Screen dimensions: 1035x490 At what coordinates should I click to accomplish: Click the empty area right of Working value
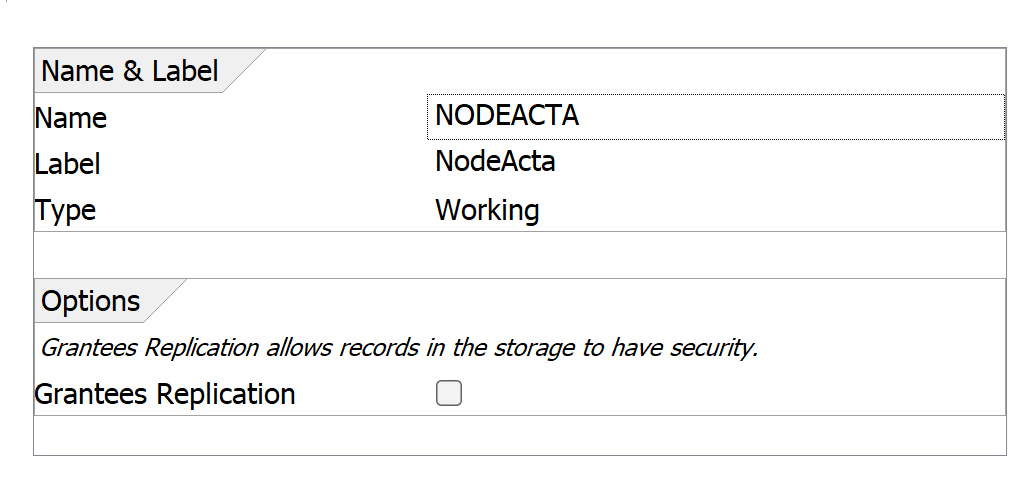(770, 211)
